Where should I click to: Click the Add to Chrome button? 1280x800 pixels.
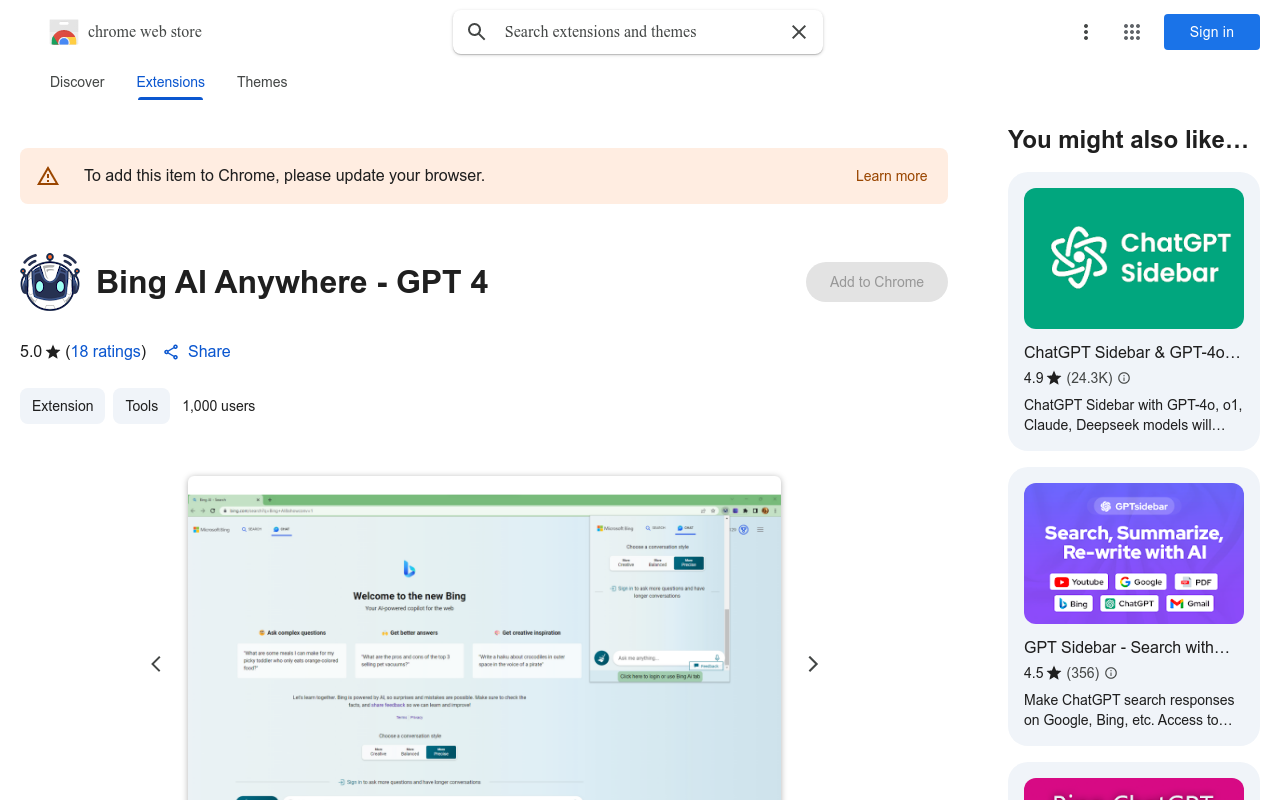877,282
